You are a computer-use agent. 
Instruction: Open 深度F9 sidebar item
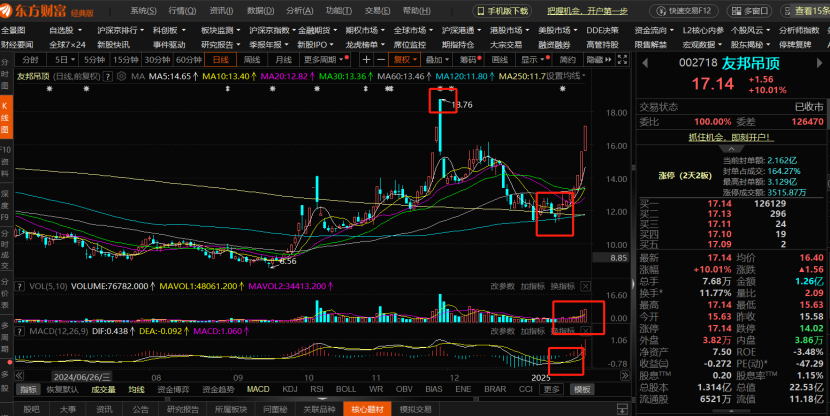click(5, 204)
